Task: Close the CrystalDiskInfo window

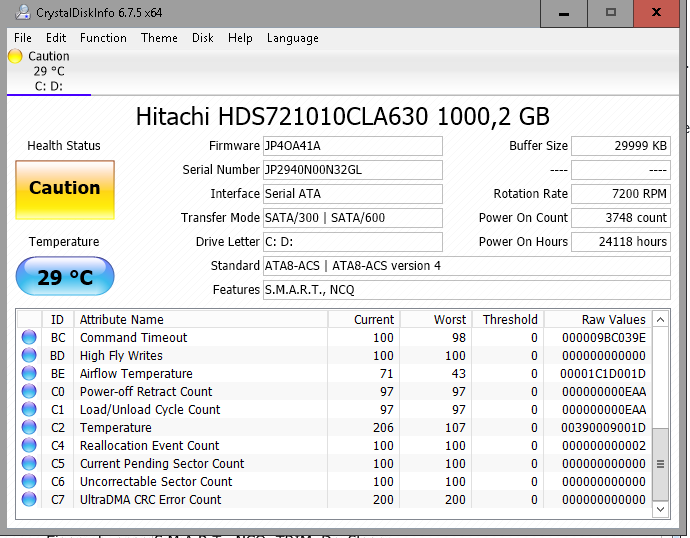Action: click(x=656, y=13)
